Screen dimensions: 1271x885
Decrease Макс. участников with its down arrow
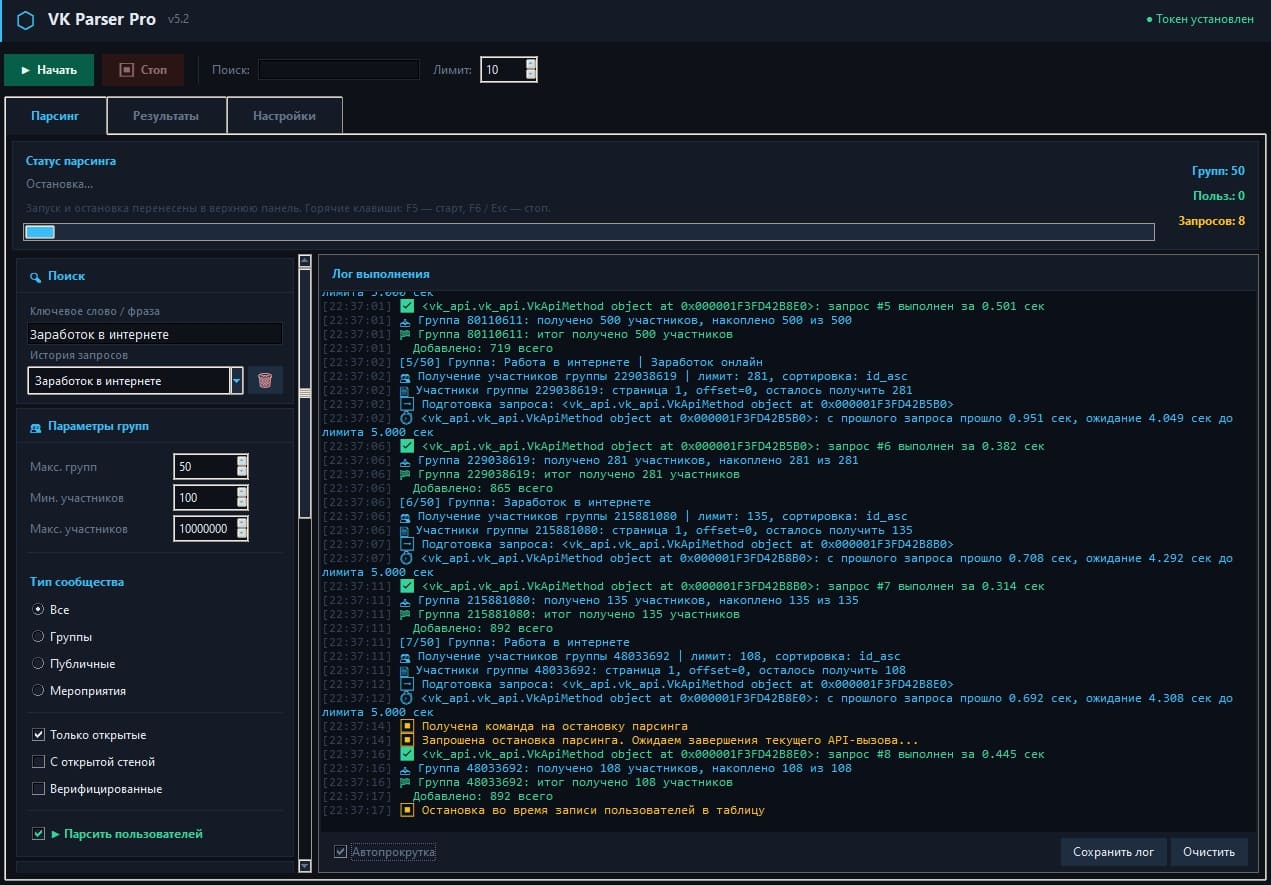pyautogui.click(x=242, y=534)
